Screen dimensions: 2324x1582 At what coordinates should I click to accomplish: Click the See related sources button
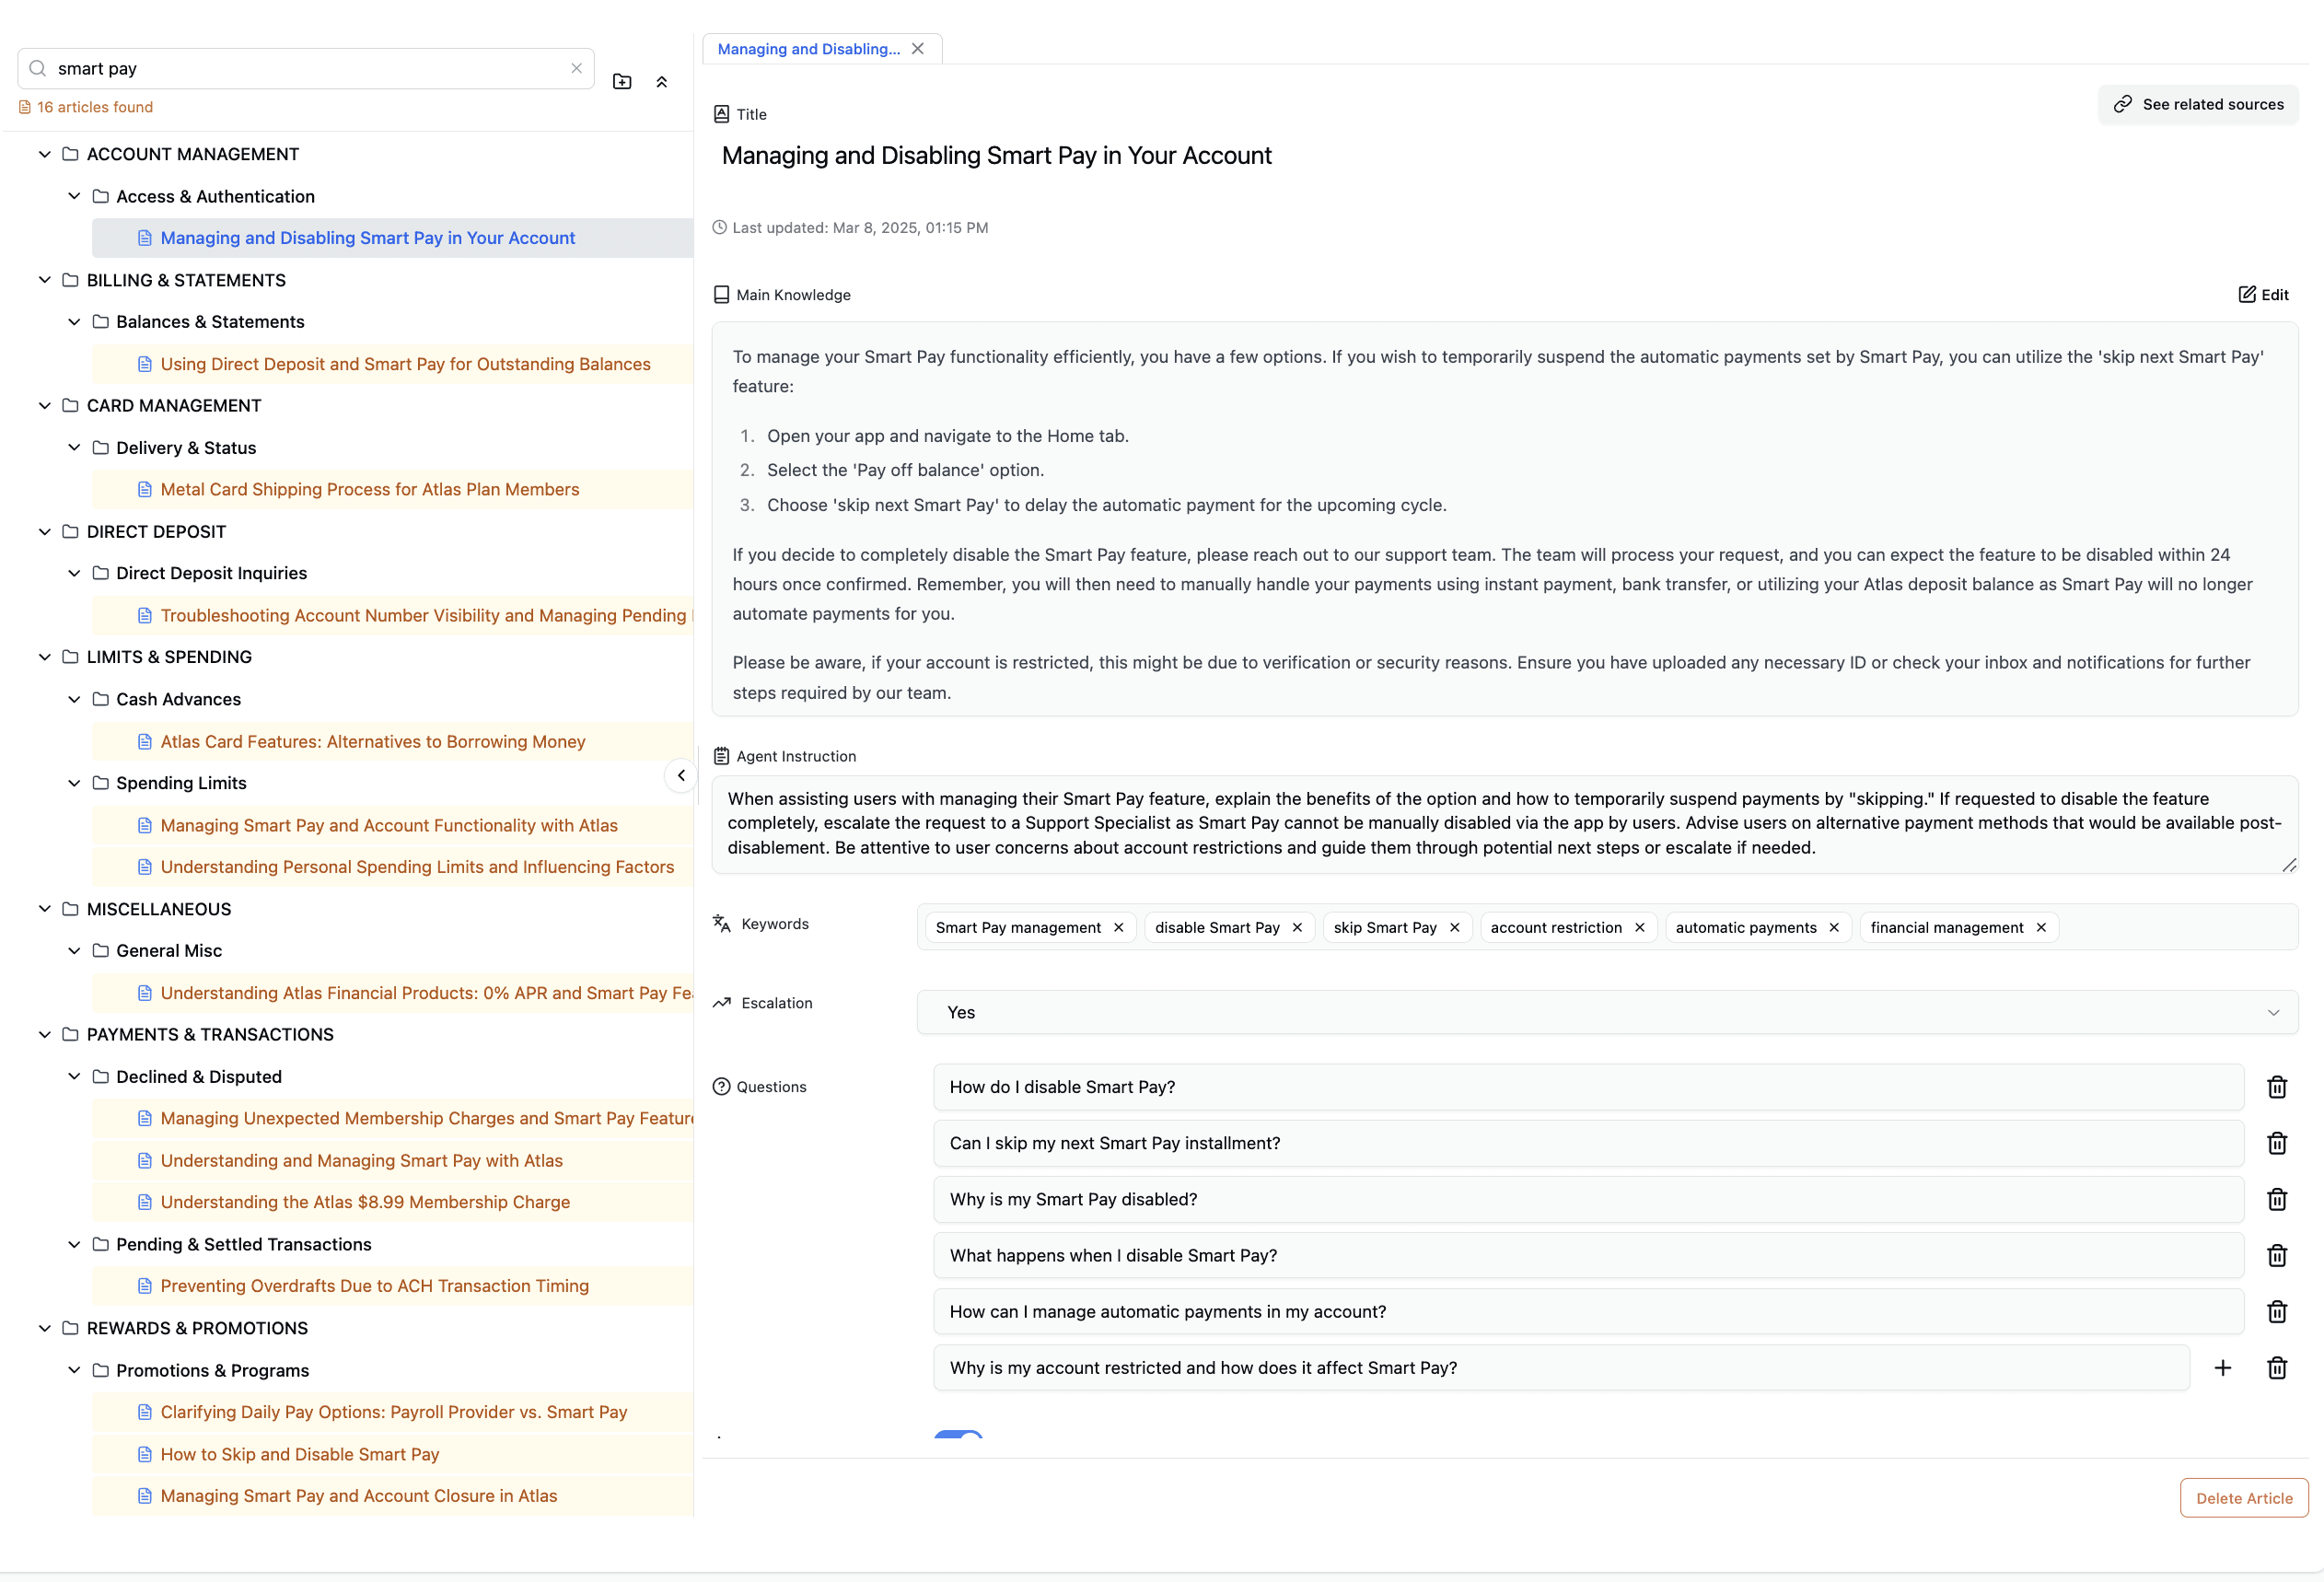pos(2198,104)
